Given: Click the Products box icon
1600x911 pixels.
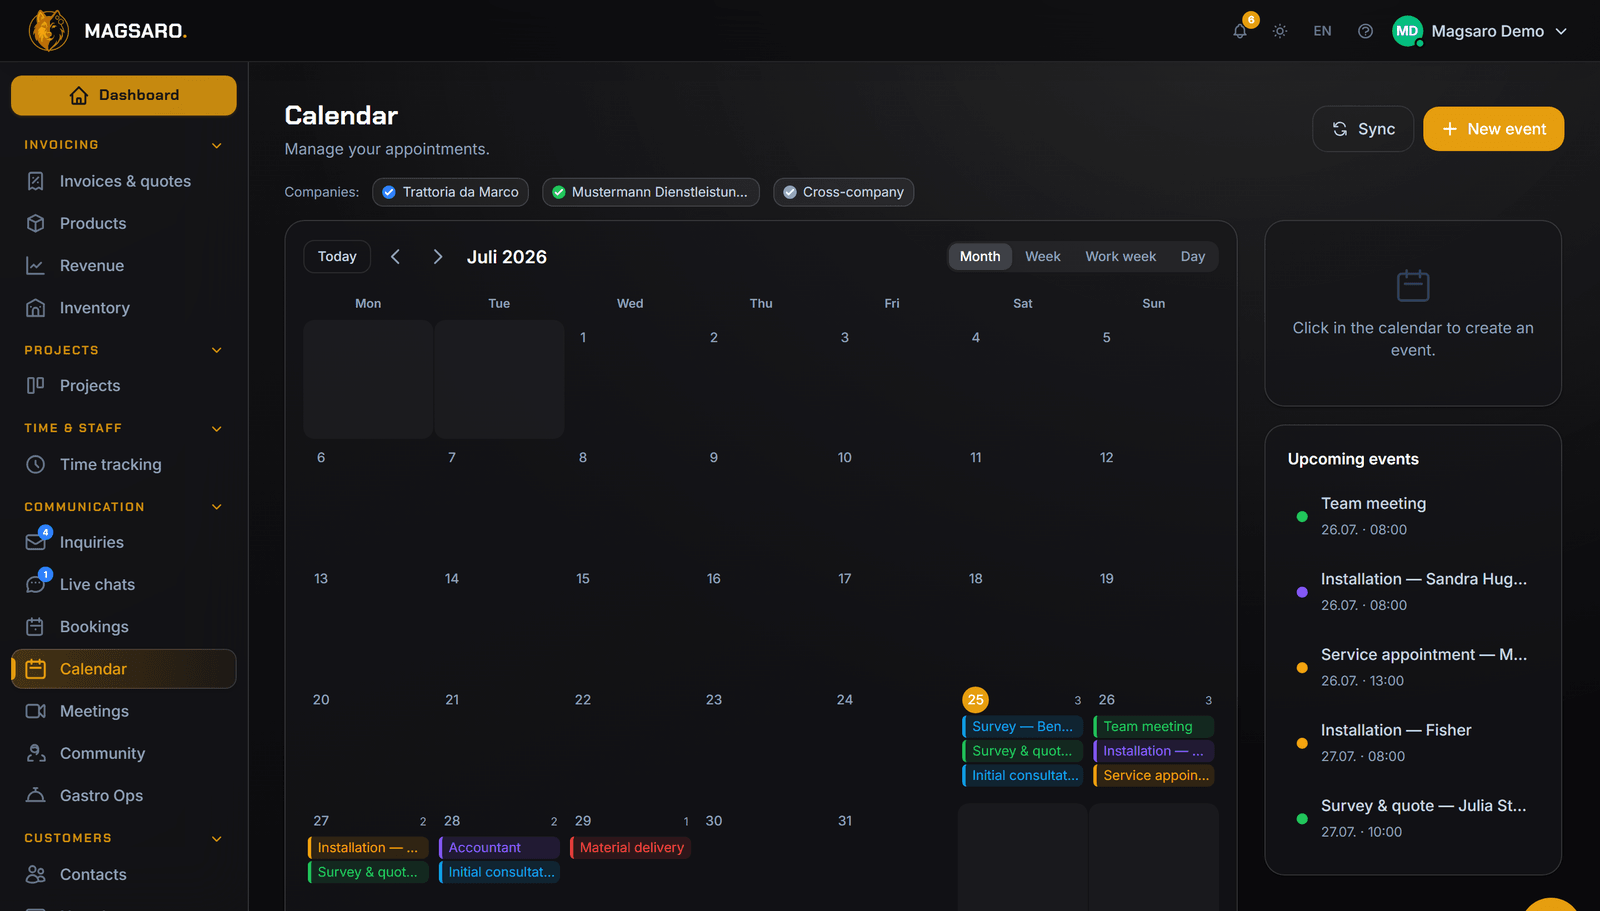Looking at the screenshot, I should (x=36, y=223).
